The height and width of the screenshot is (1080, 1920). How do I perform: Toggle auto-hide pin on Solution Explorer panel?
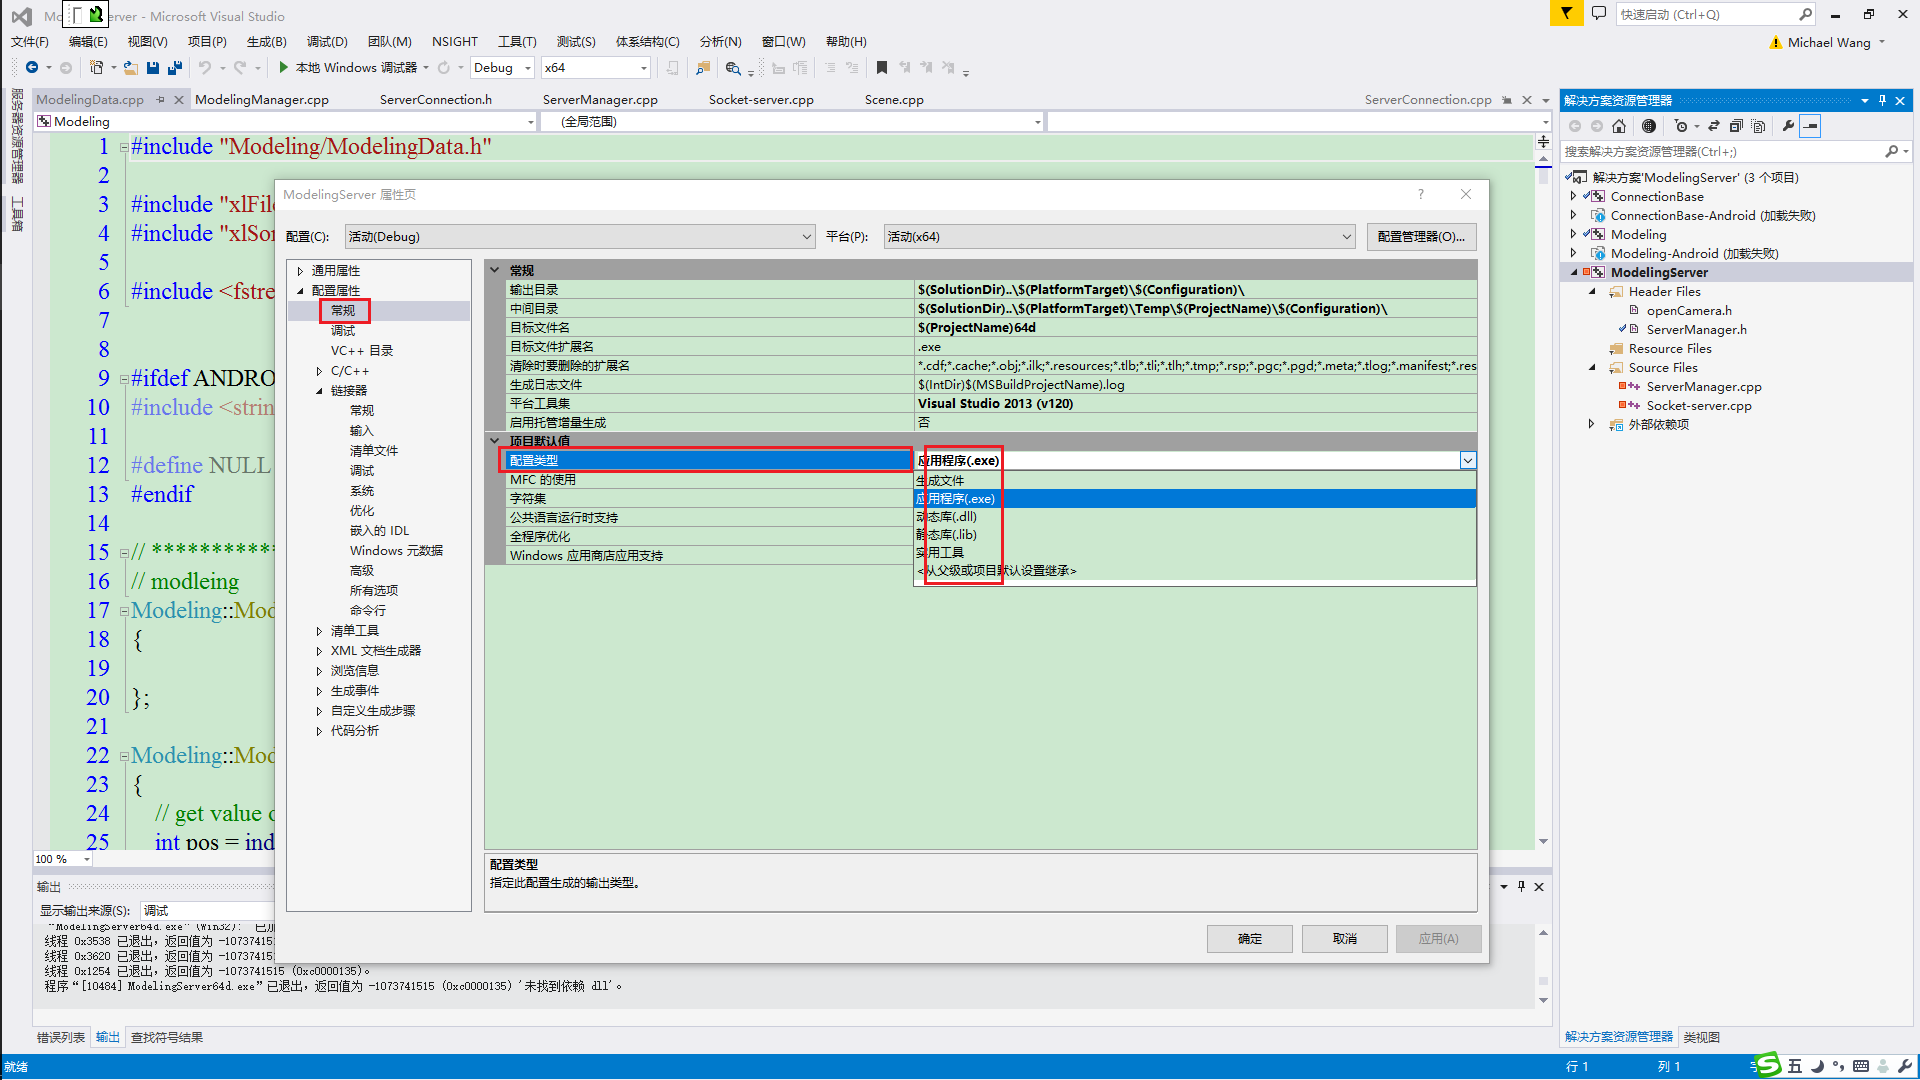point(1882,100)
